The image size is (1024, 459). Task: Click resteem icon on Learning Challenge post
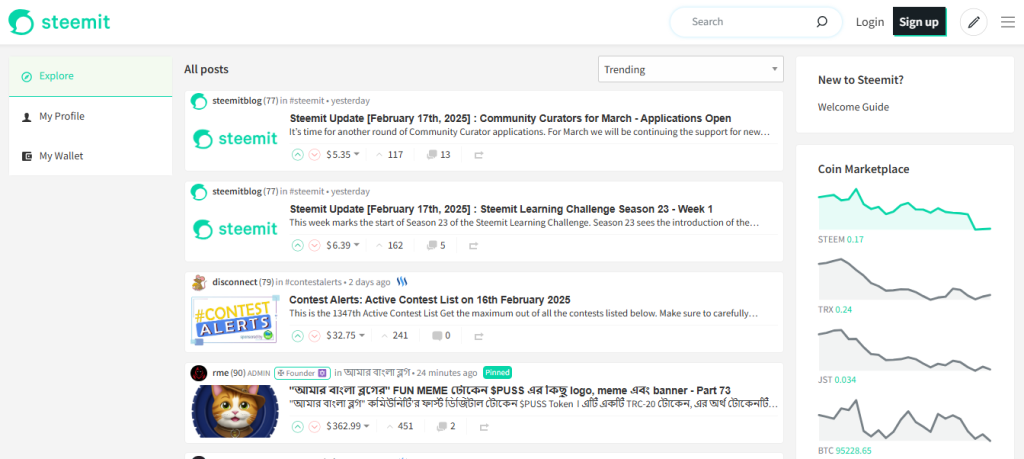(478, 246)
